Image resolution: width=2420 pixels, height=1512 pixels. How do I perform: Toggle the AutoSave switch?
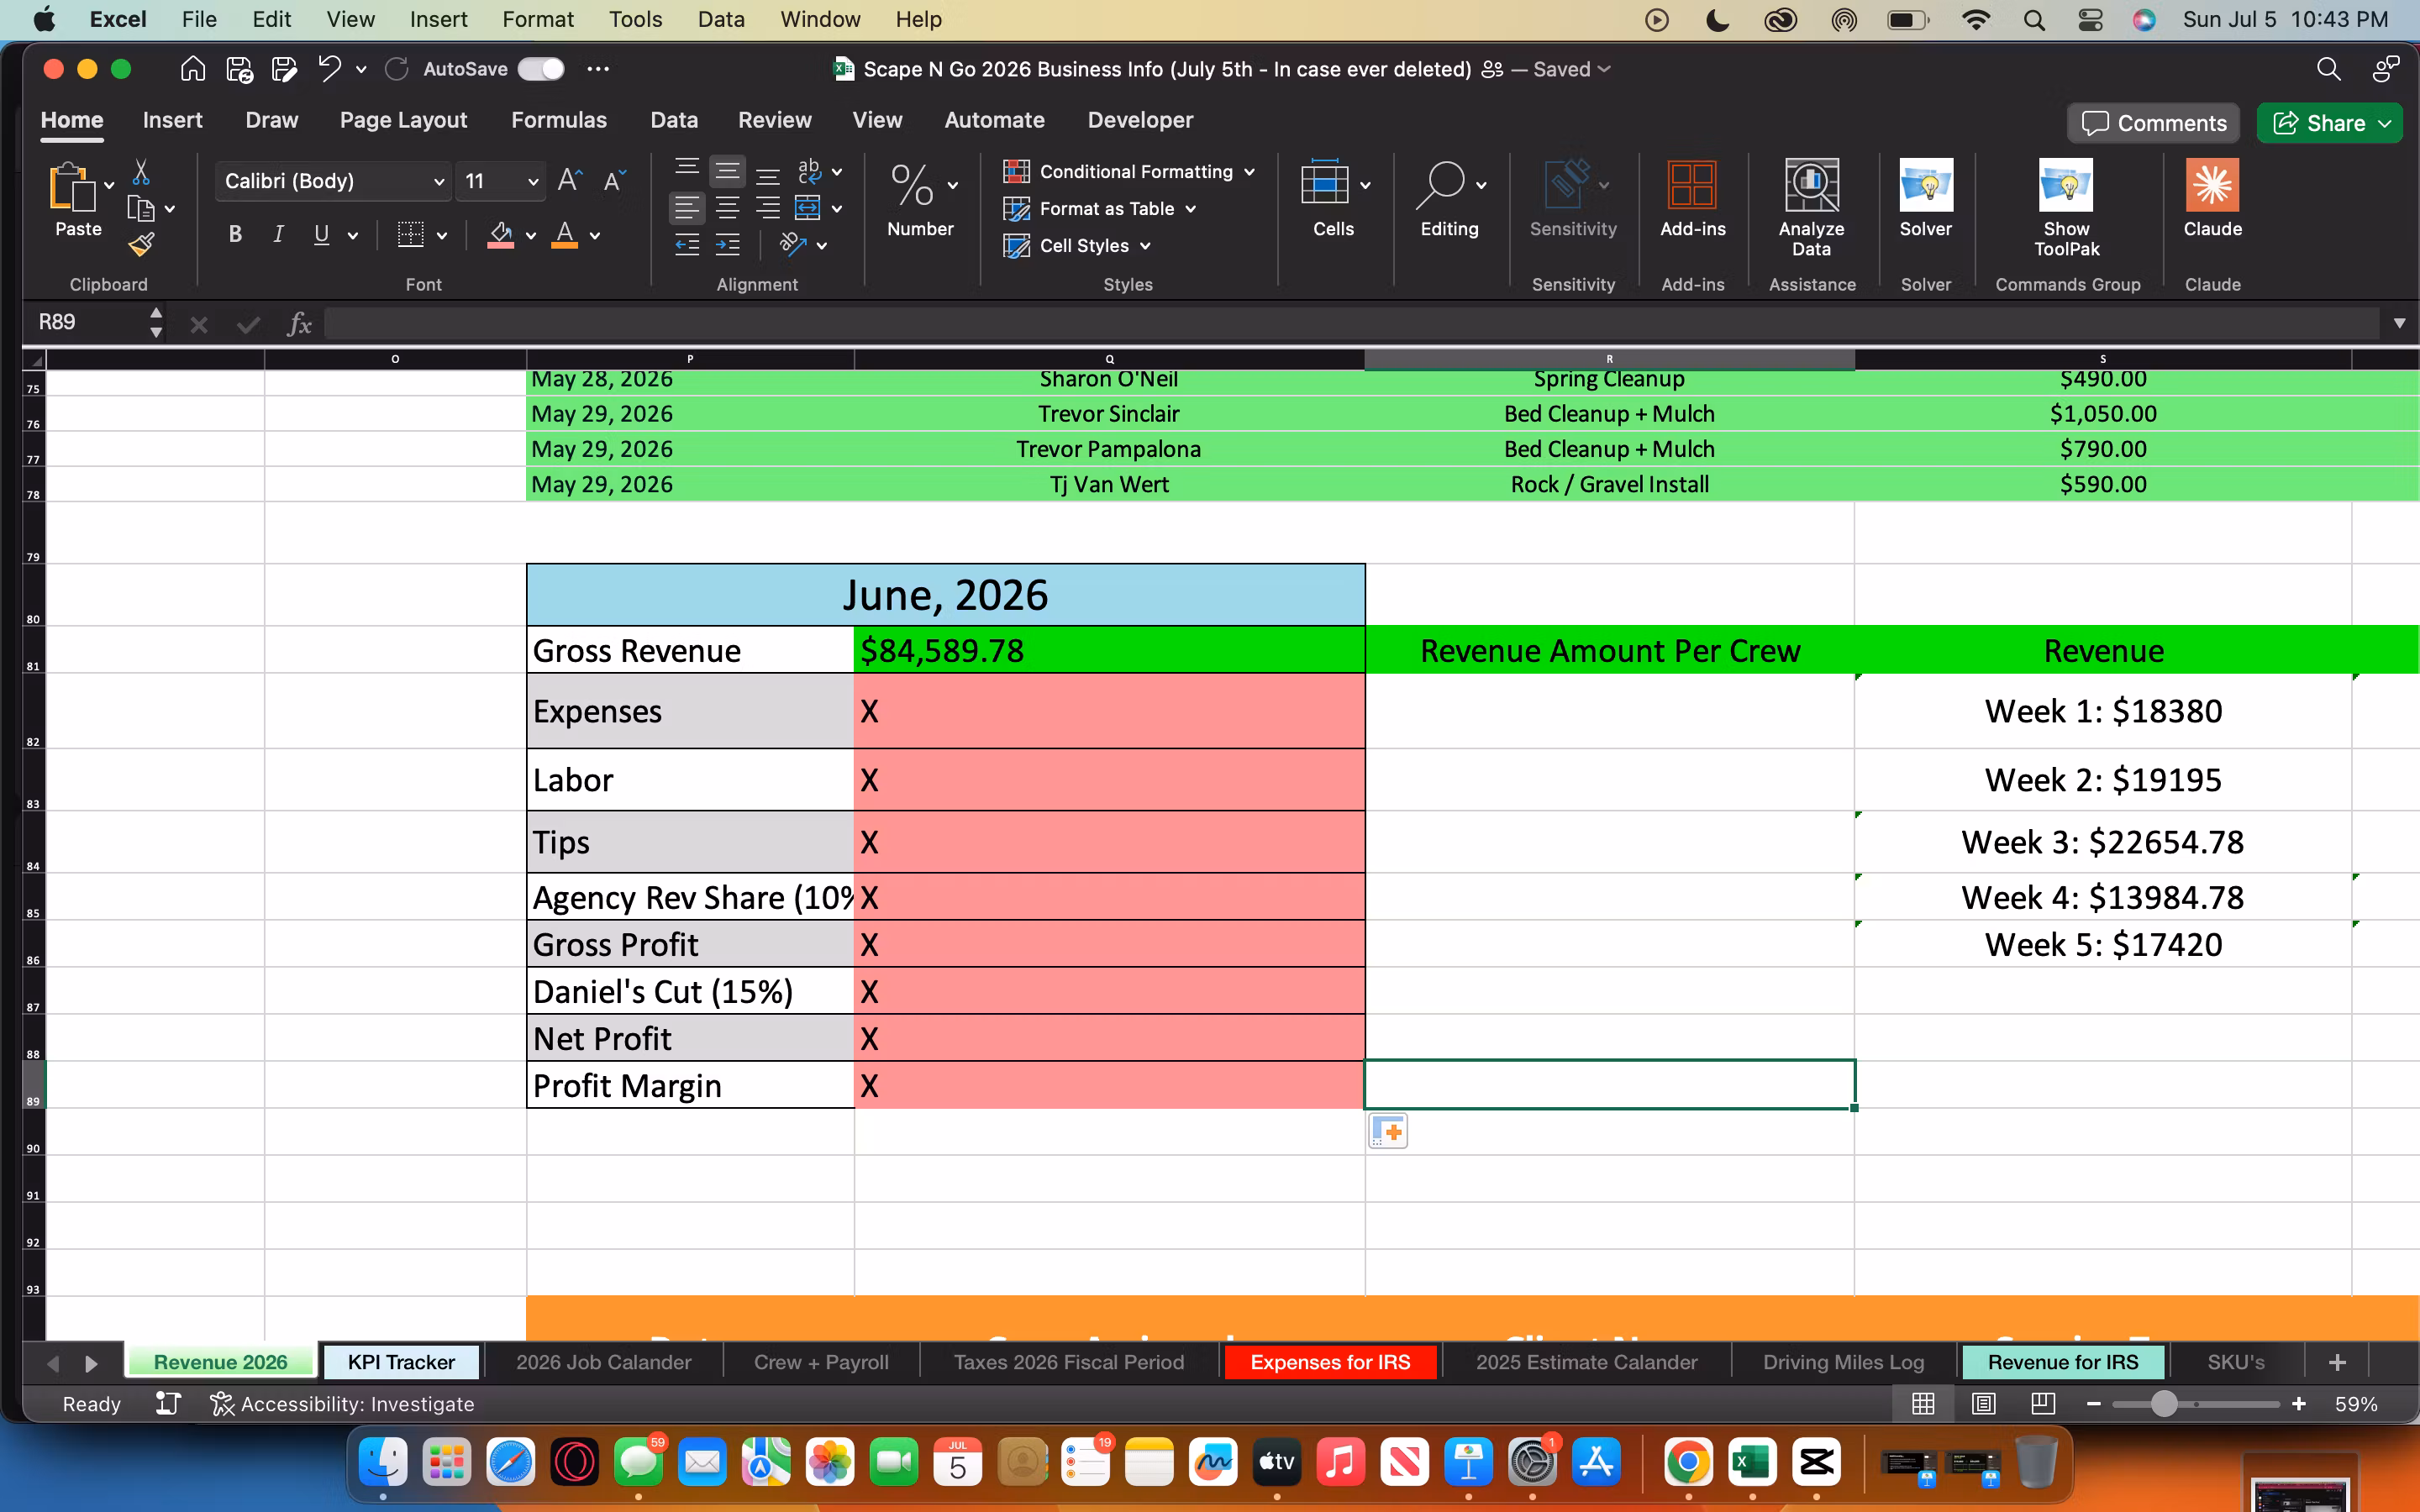point(541,69)
